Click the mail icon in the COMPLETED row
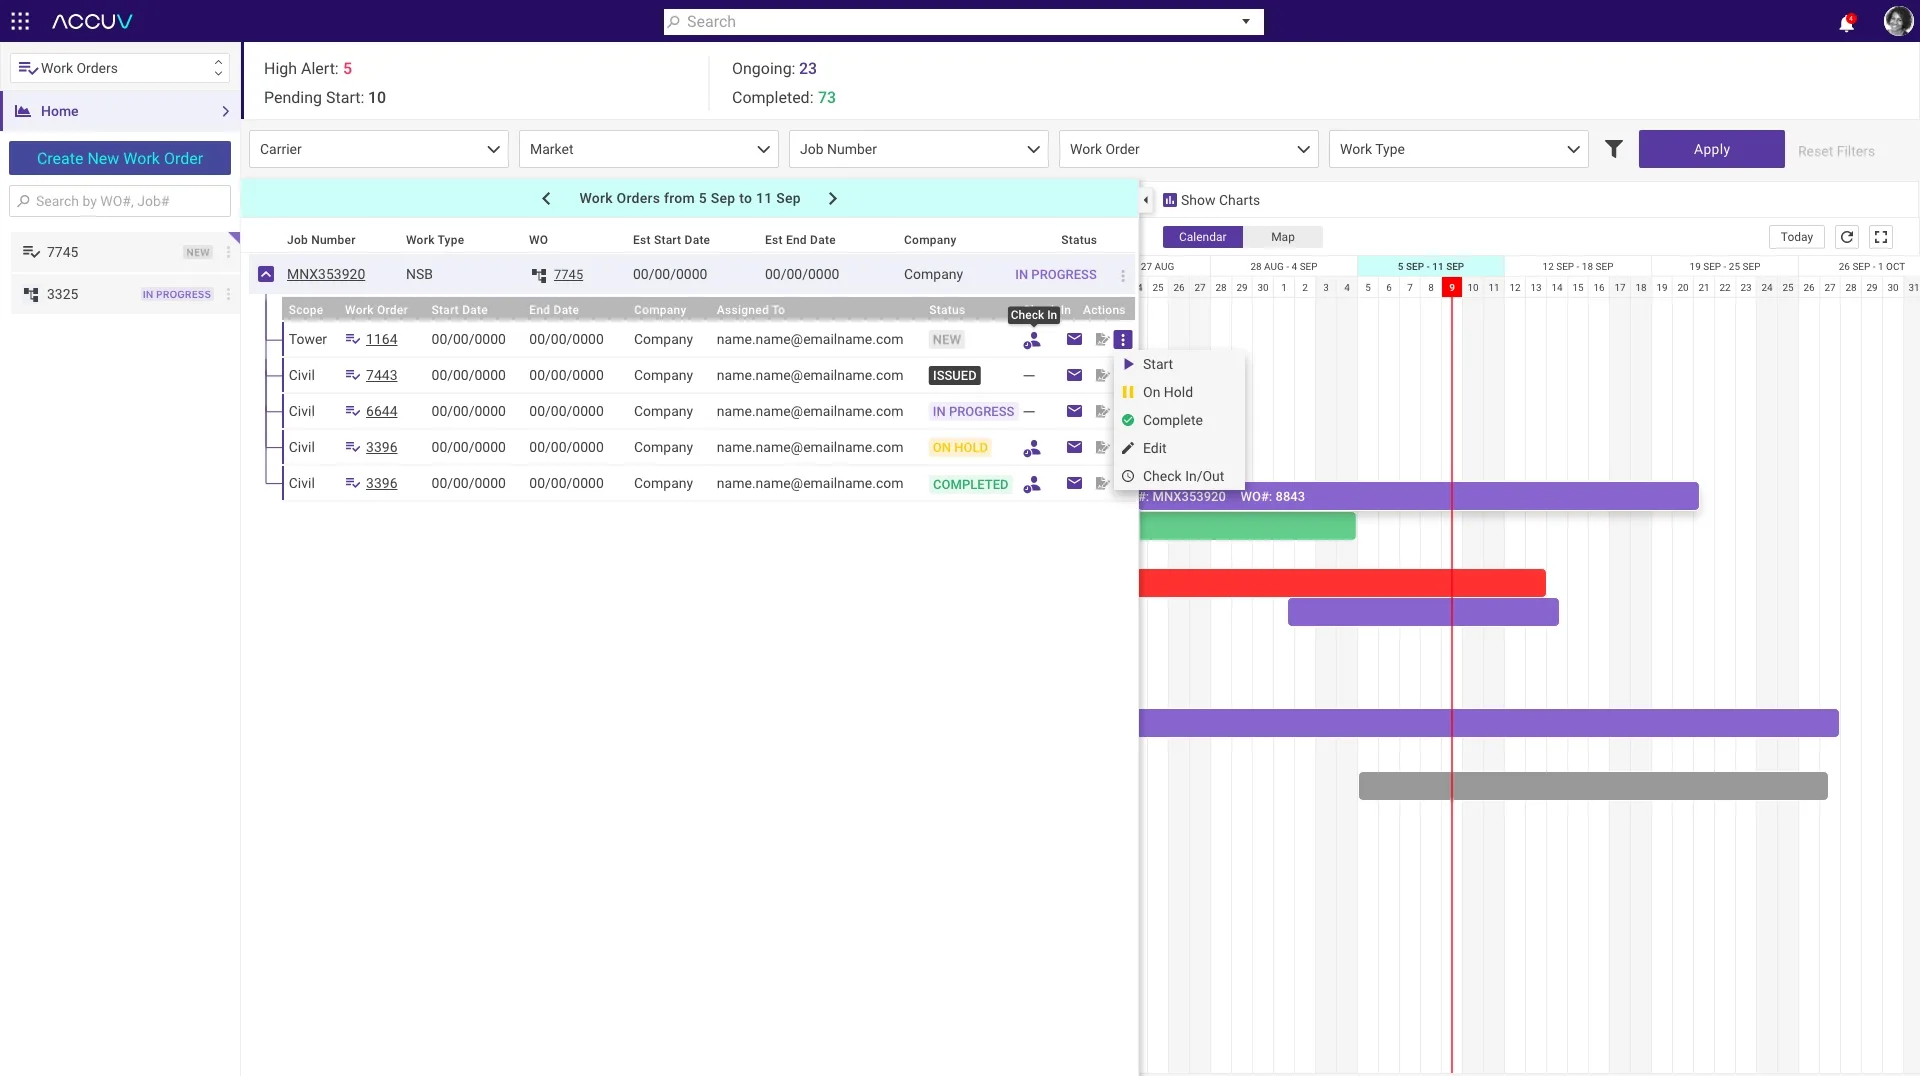 click(1074, 483)
